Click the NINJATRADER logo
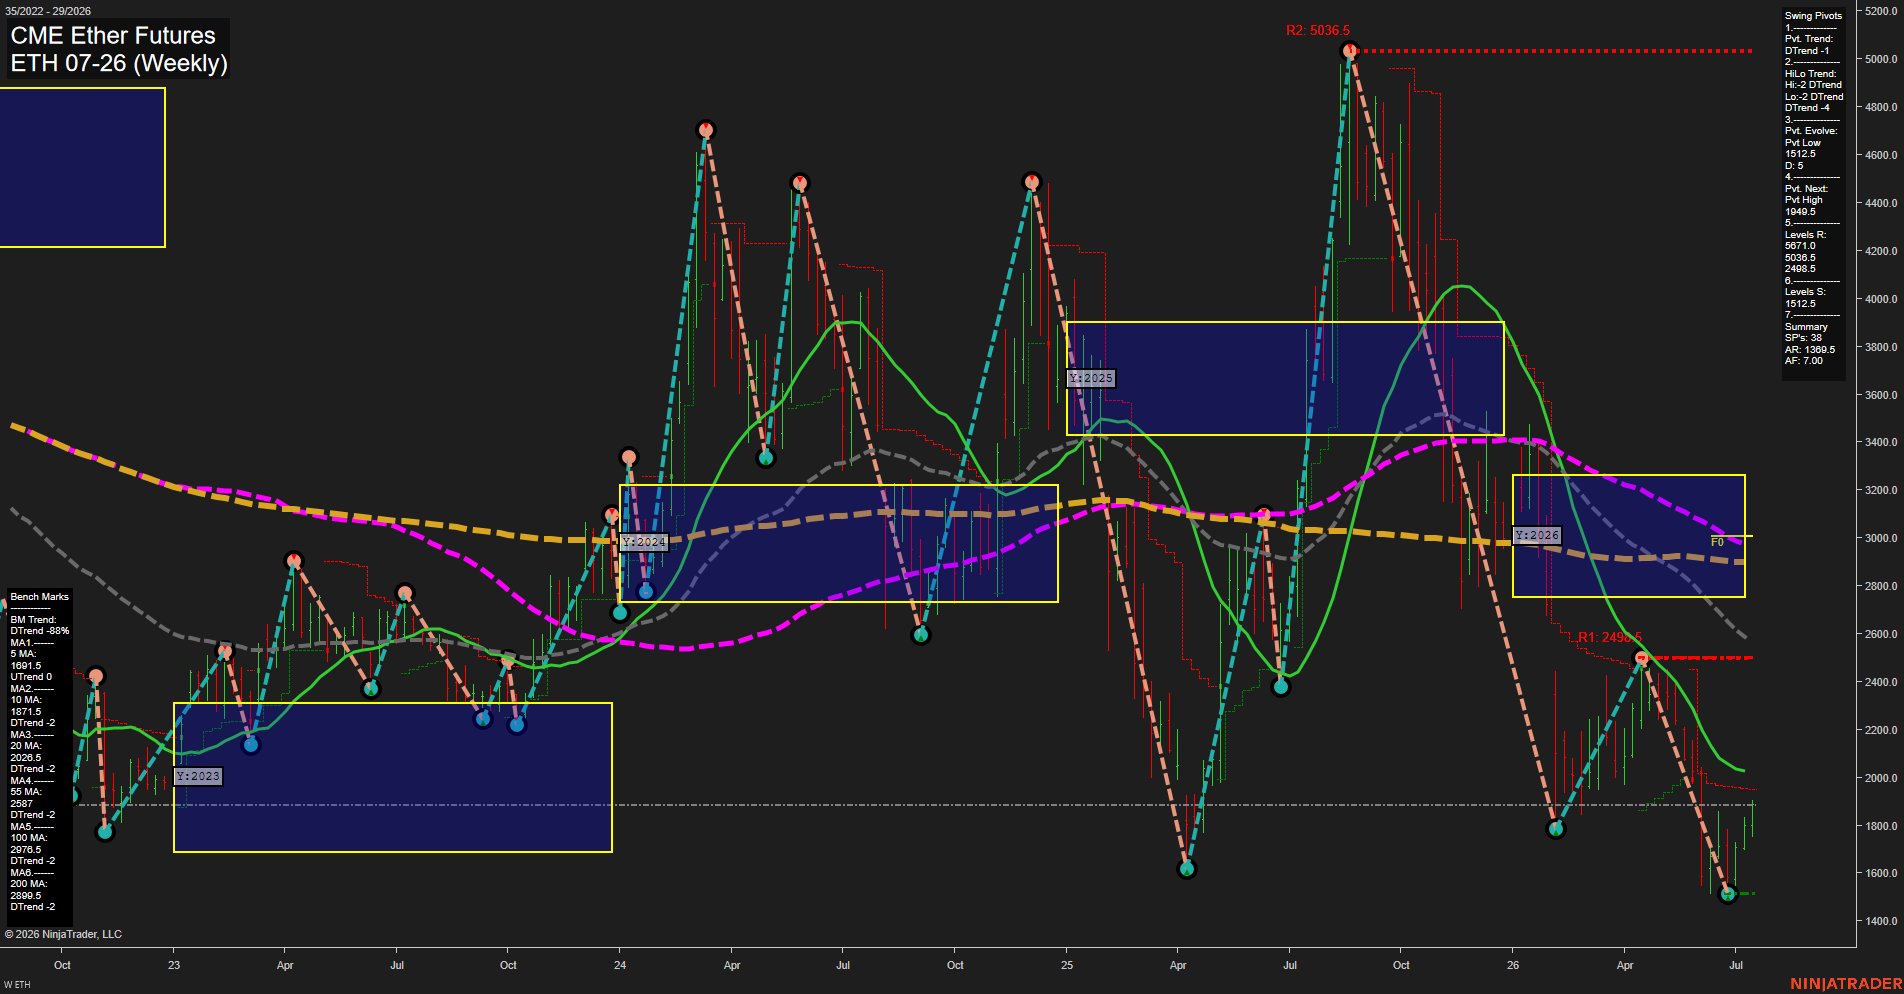The image size is (1904, 994). point(1846,984)
